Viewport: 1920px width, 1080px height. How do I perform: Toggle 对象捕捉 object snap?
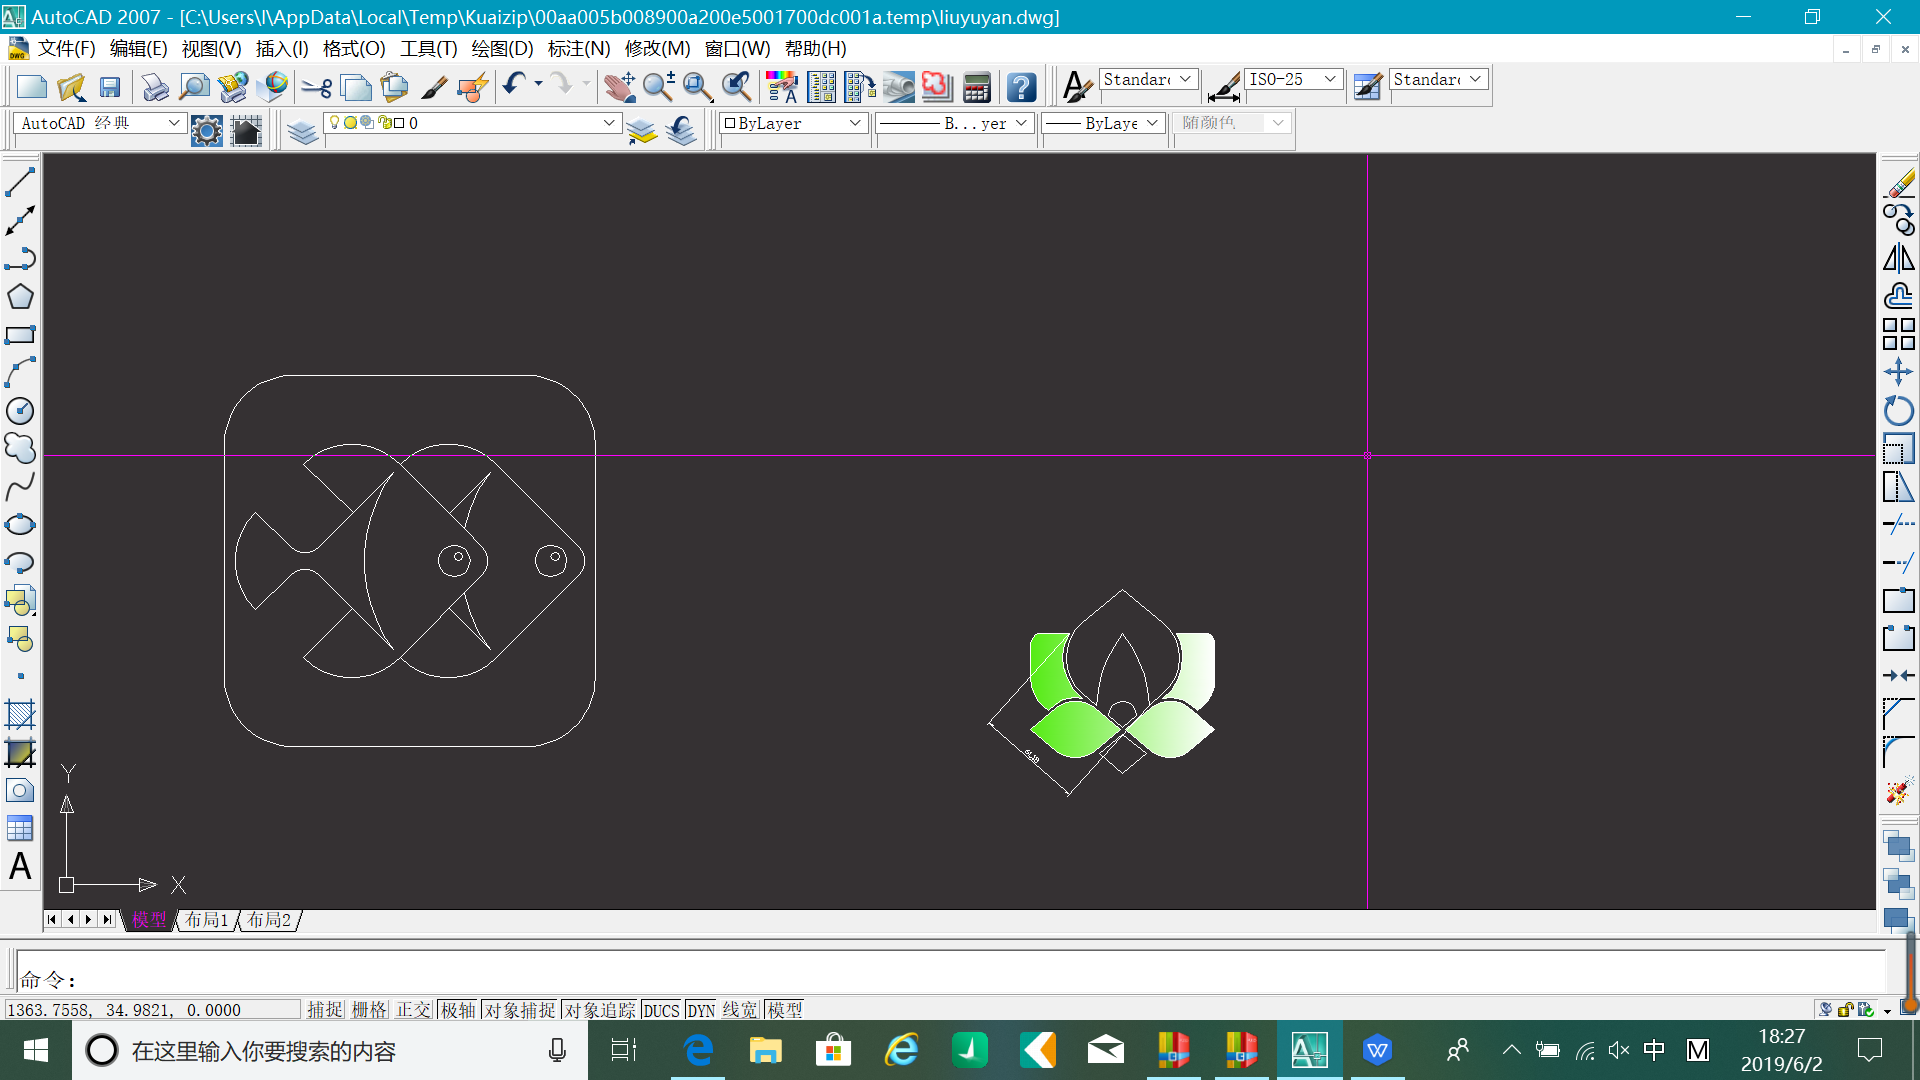coord(520,1010)
